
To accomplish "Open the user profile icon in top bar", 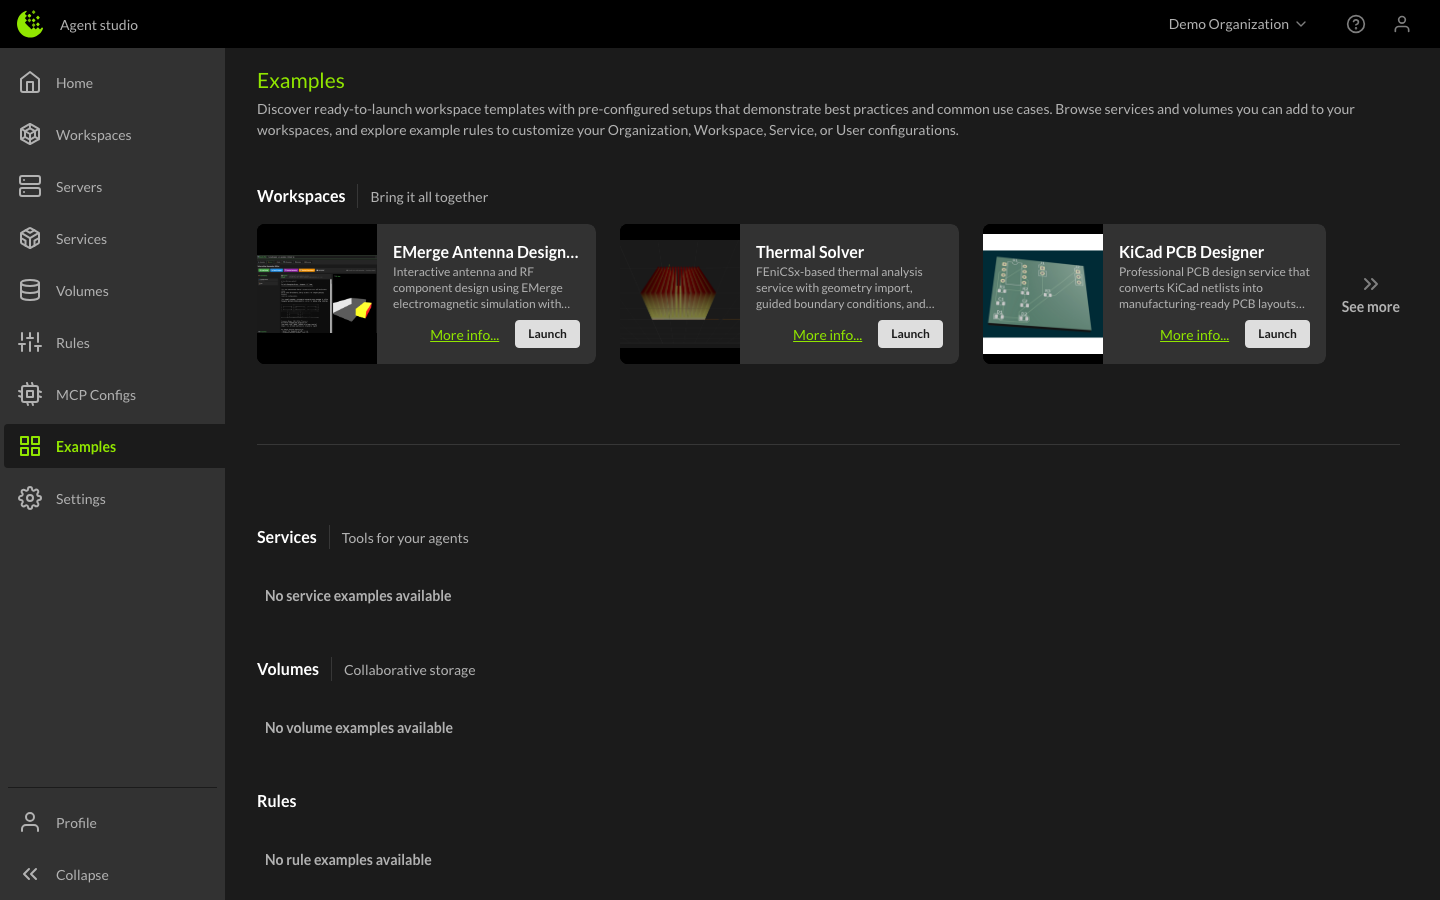I will pyautogui.click(x=1402, y=23).
